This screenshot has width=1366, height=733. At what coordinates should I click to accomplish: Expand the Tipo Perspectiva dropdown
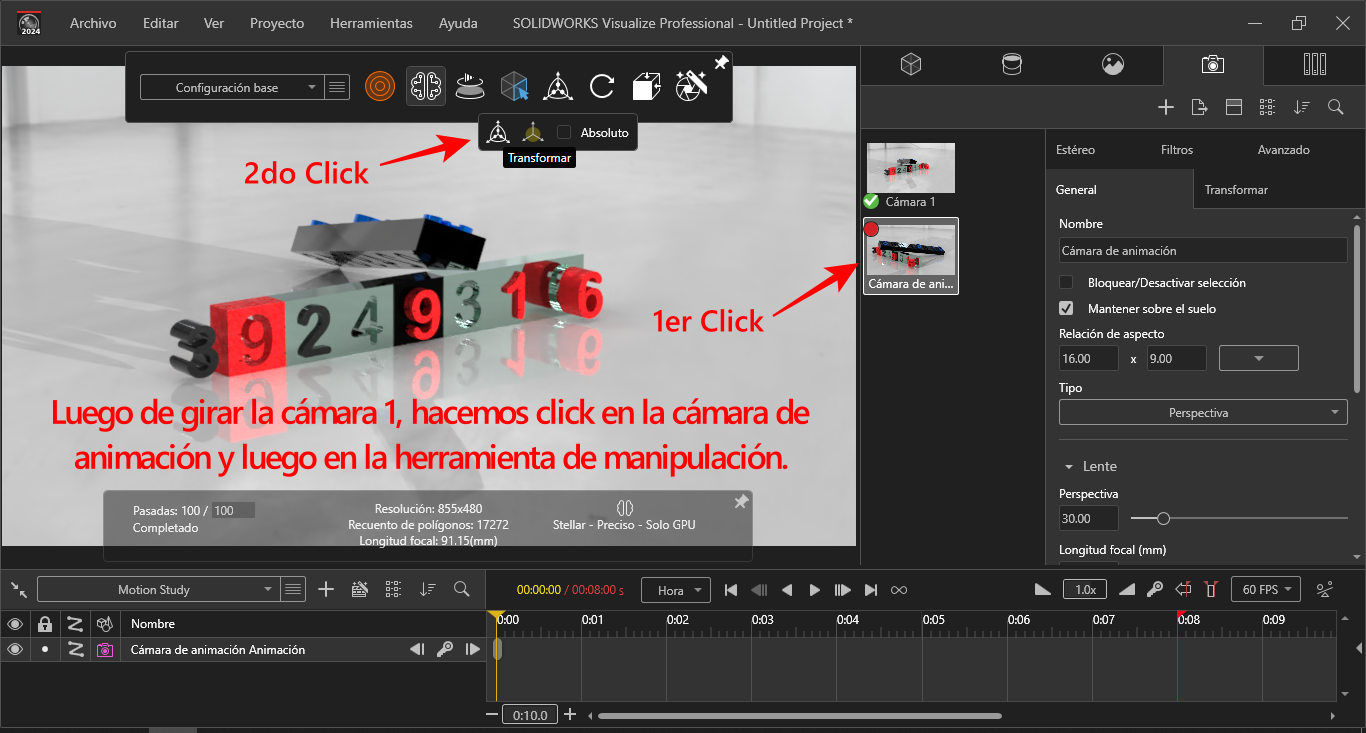[1203, 413]
